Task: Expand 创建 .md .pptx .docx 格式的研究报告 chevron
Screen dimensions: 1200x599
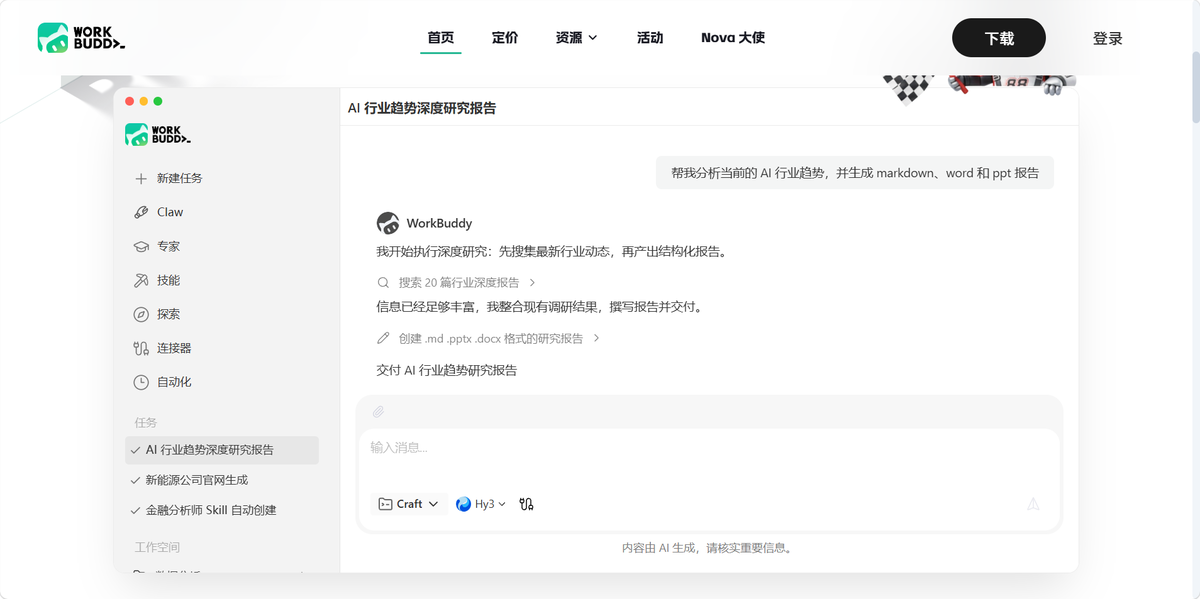Action: (597, 338)
